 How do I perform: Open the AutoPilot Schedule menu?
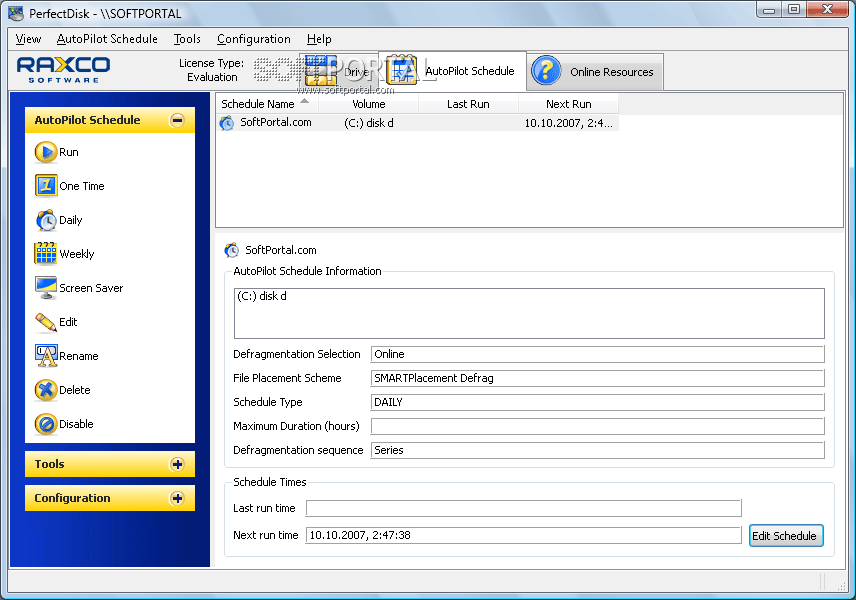(107, 39)
